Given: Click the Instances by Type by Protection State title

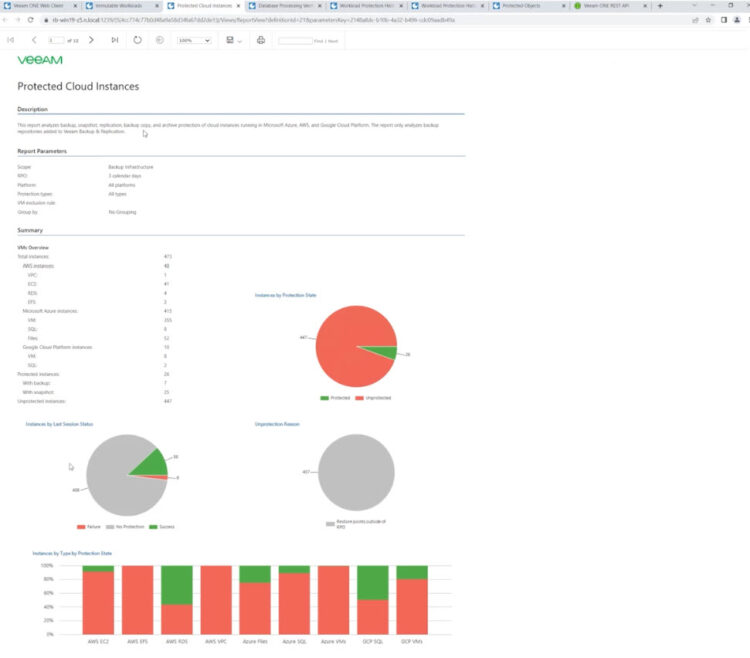Looking at the screenshot, I should pos(72,553).
